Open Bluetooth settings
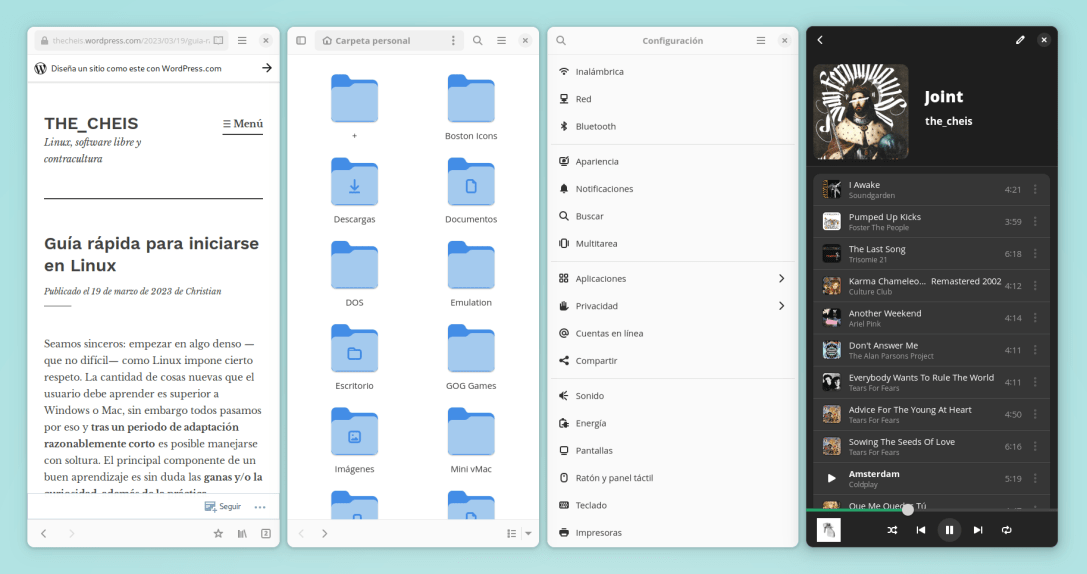Viewport: 1087px width, 574px height. pos(672,126)
